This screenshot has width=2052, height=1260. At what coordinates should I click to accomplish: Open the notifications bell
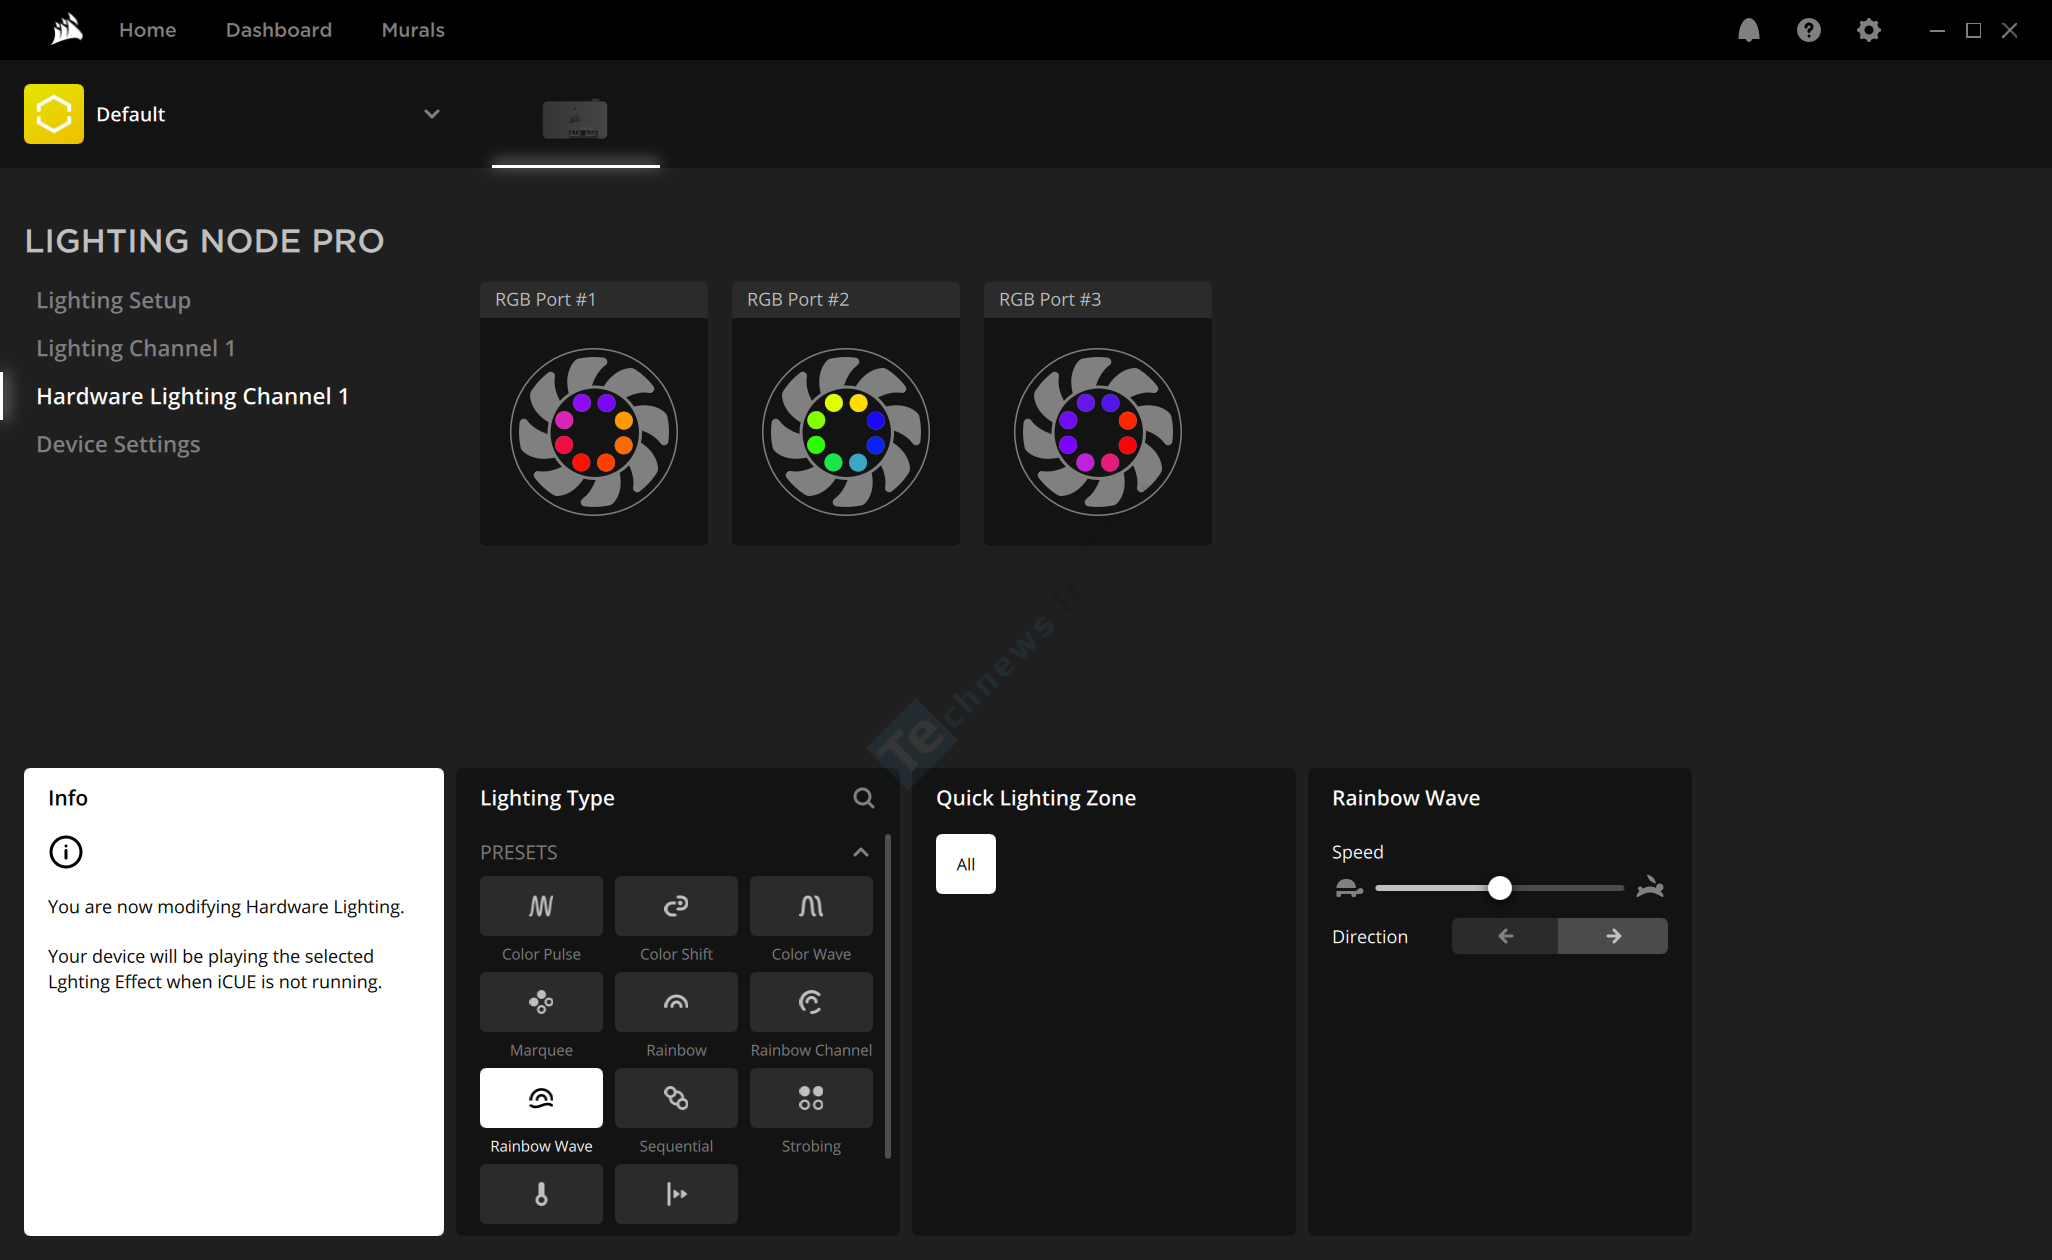(x=1748, y=30)
